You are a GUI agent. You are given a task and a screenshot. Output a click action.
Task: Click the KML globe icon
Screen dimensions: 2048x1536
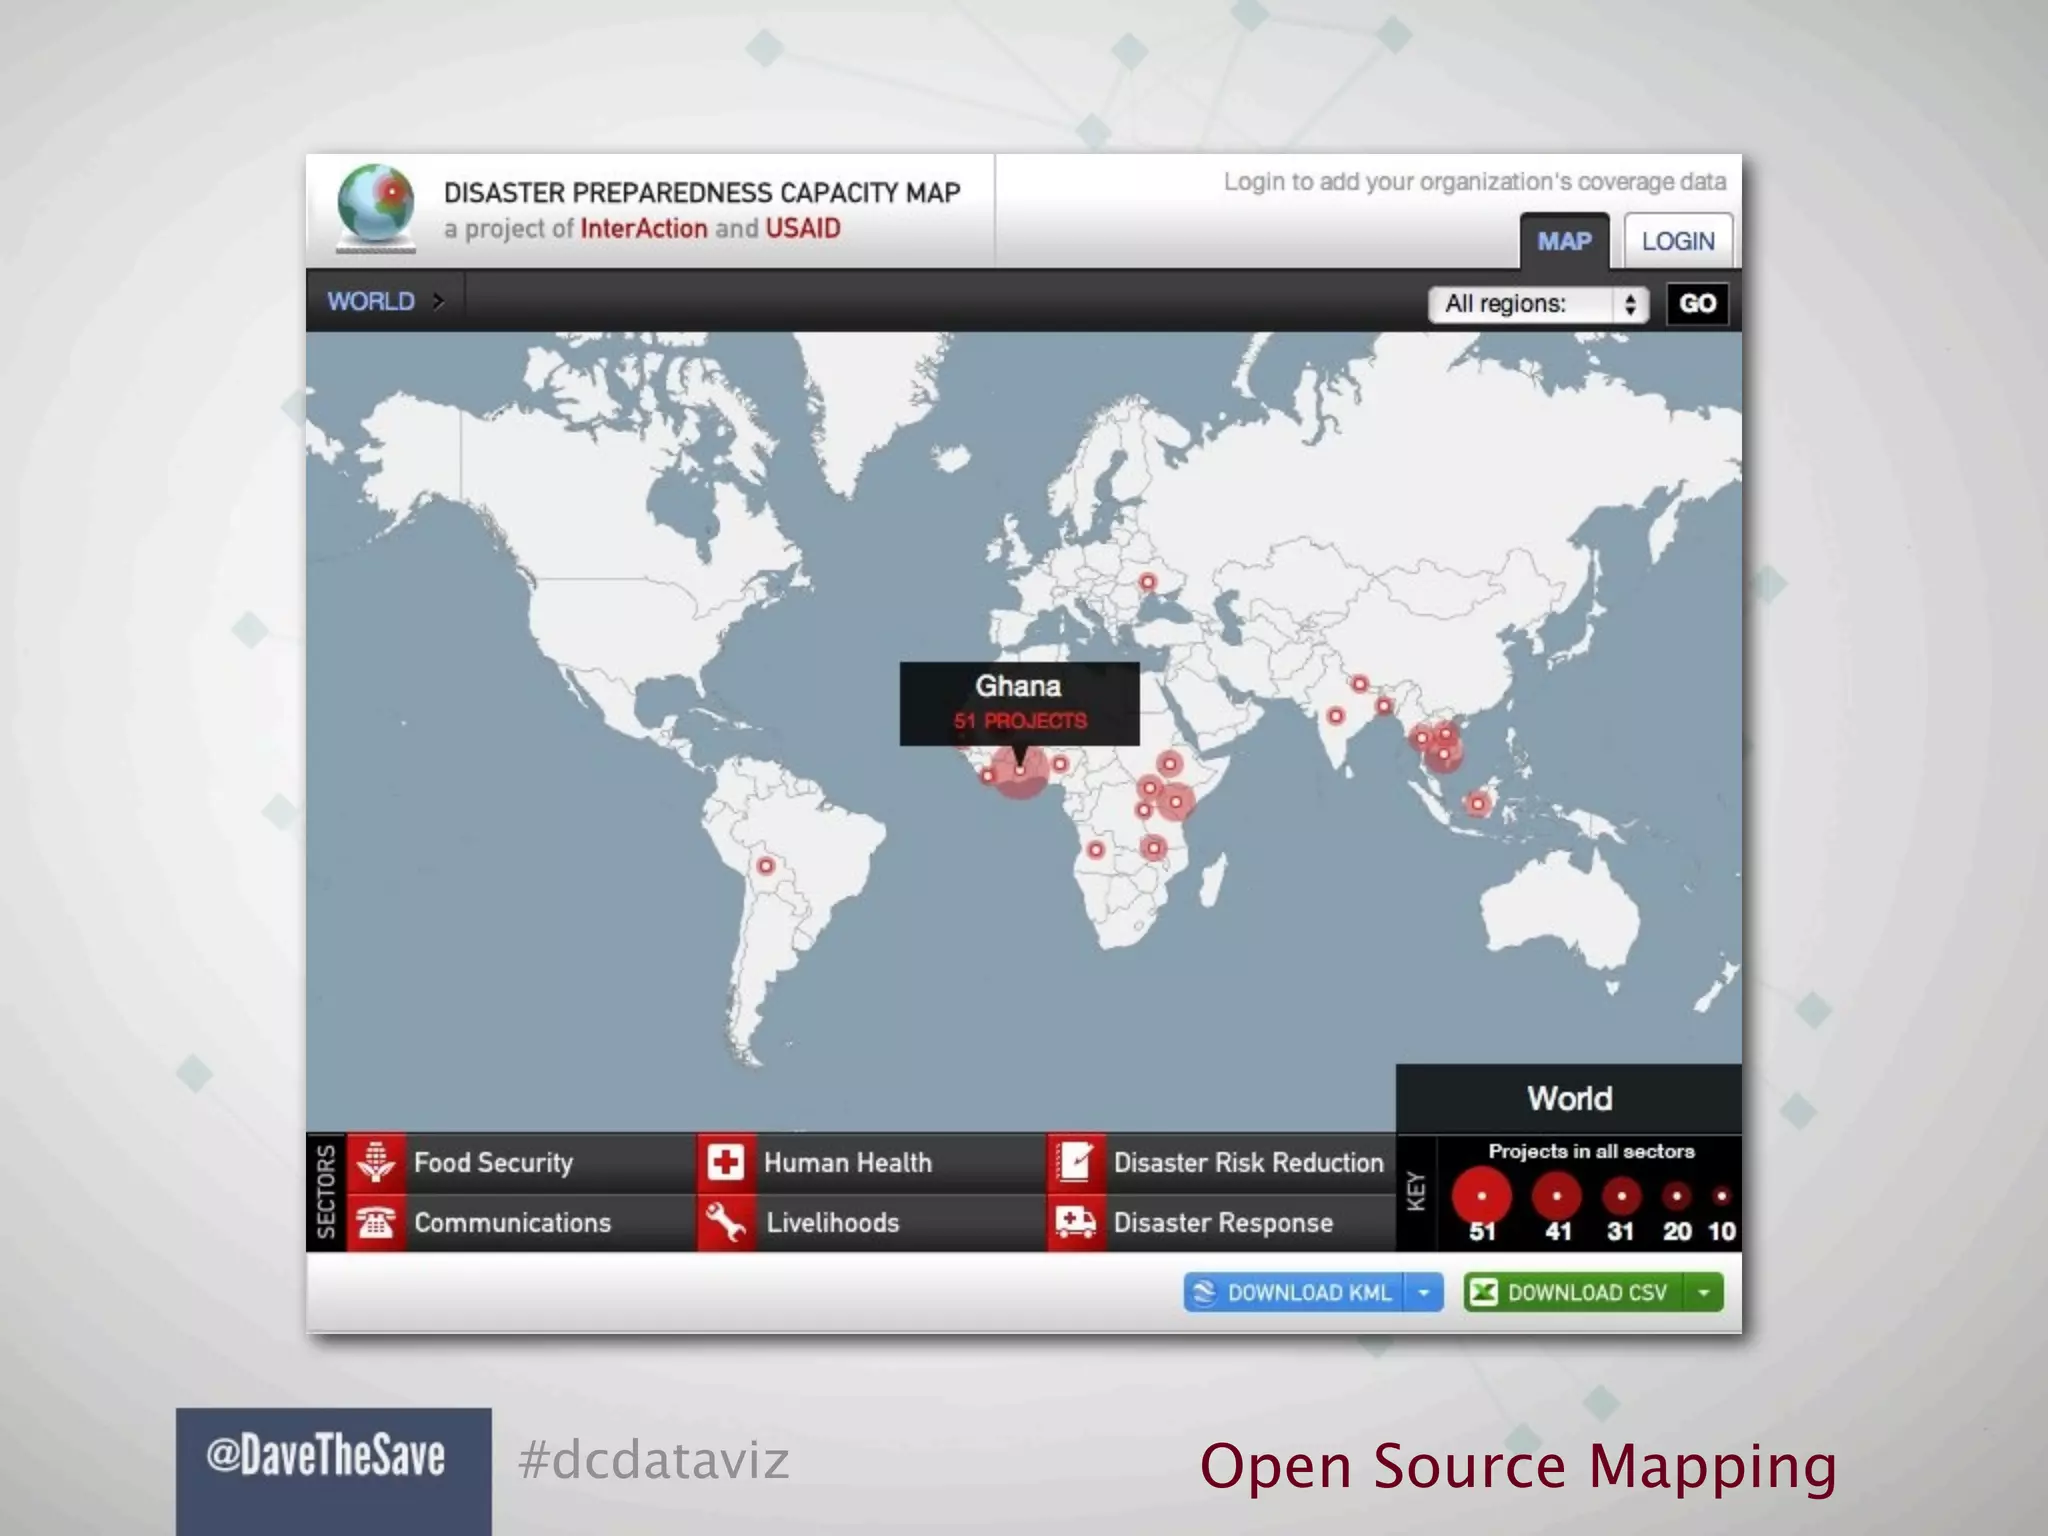1204,1292
